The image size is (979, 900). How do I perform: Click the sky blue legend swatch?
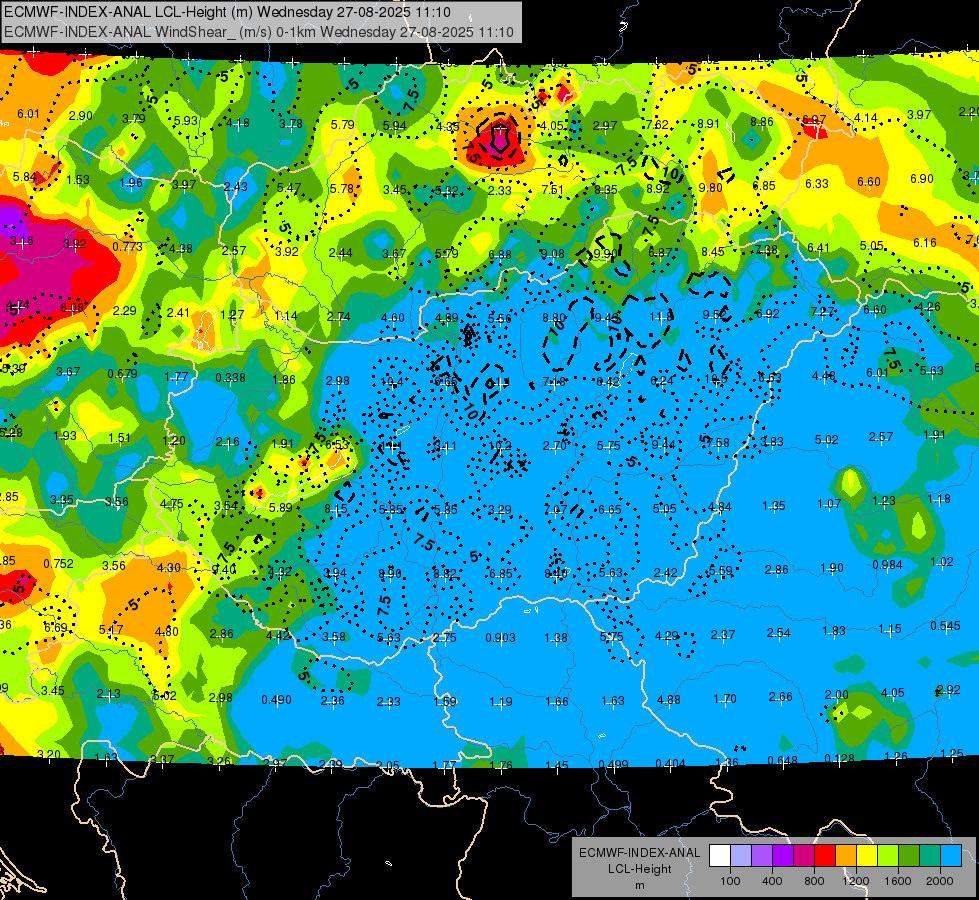pos(951,855)
